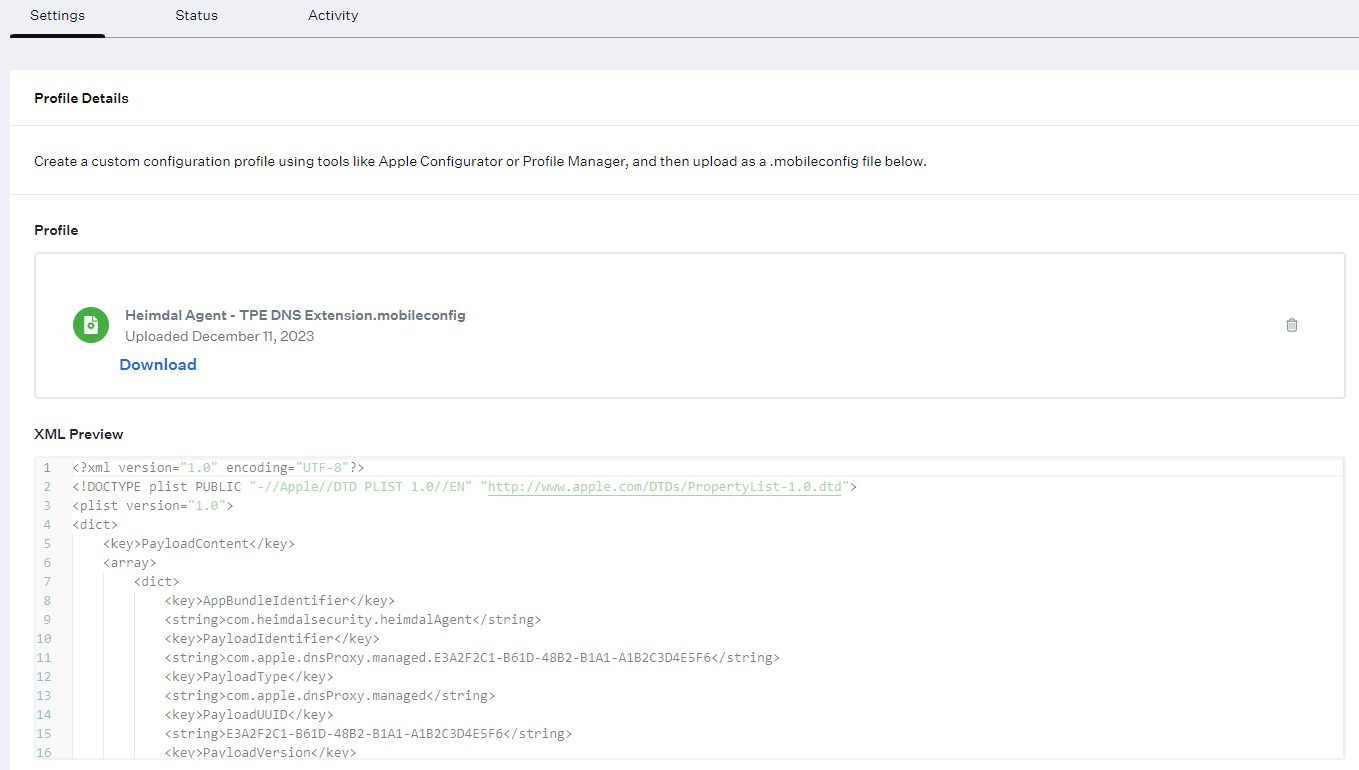This screenshot has width=1359, height=770.
Task: Click the PayloadUUID key line
Action: coord(249,715)
